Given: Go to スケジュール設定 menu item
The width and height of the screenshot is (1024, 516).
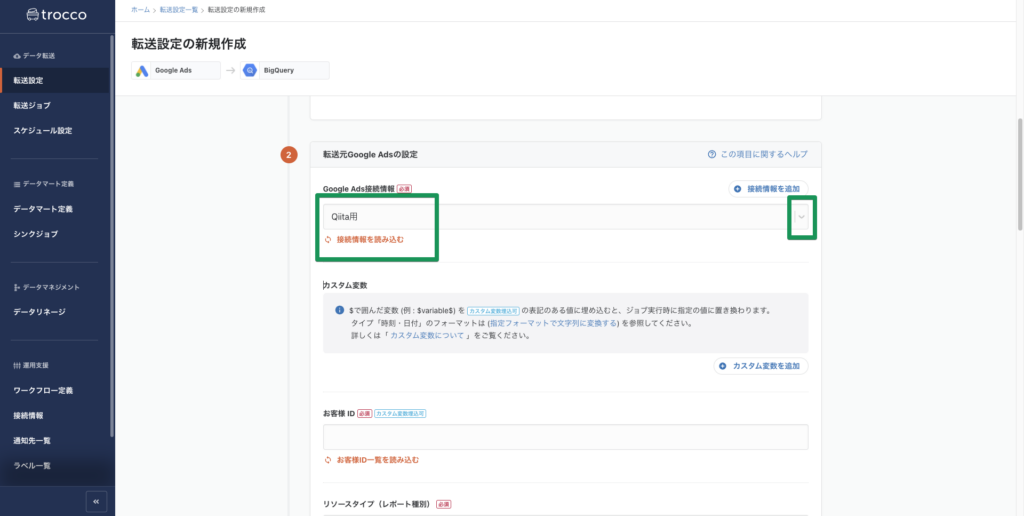Looking at the screenshot, I should (x=42, y=131).
